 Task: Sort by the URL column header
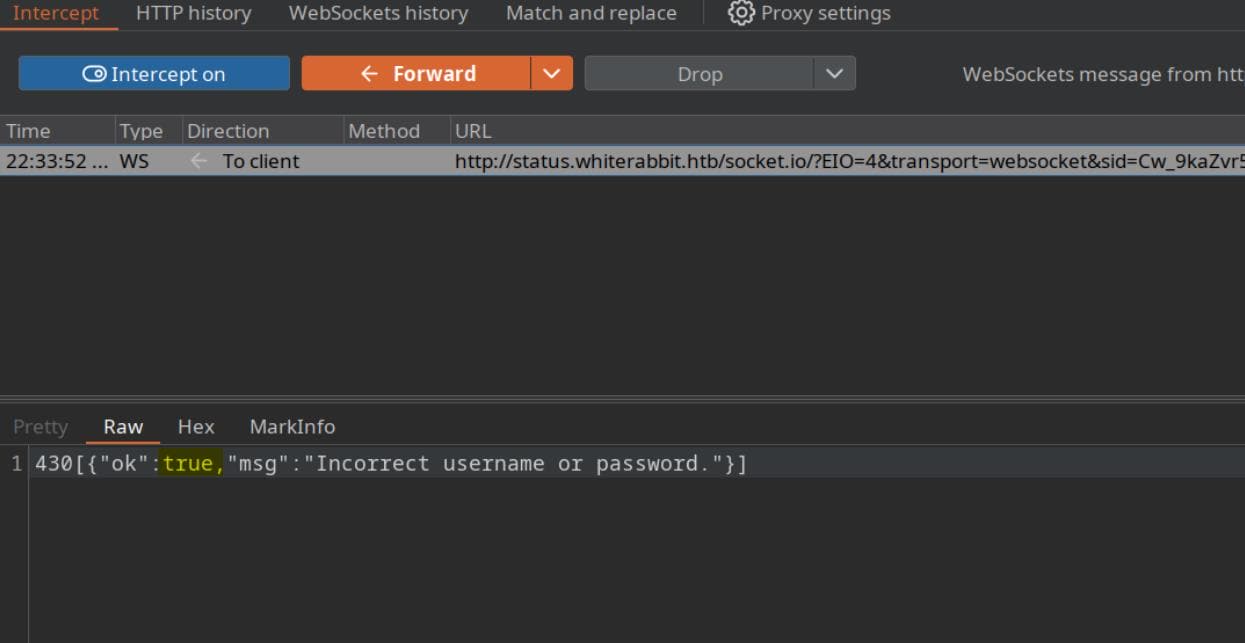click(473, 131)
